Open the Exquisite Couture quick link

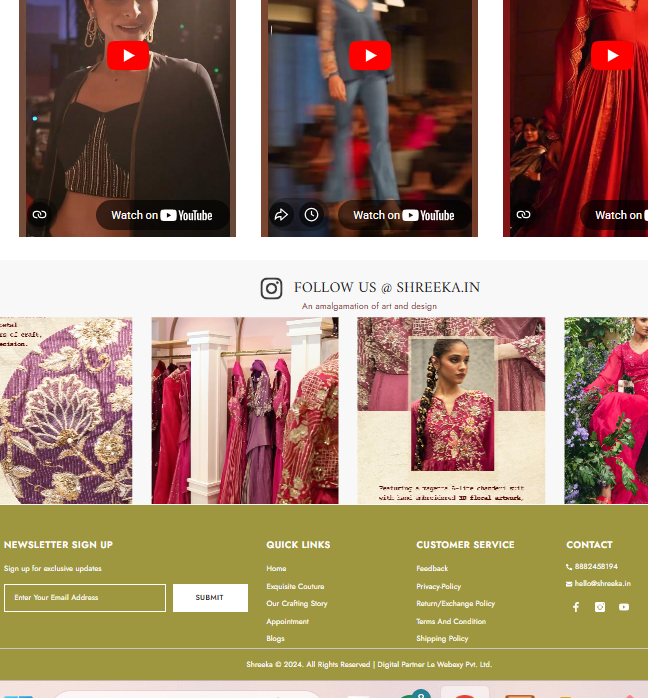pos(295,586)
